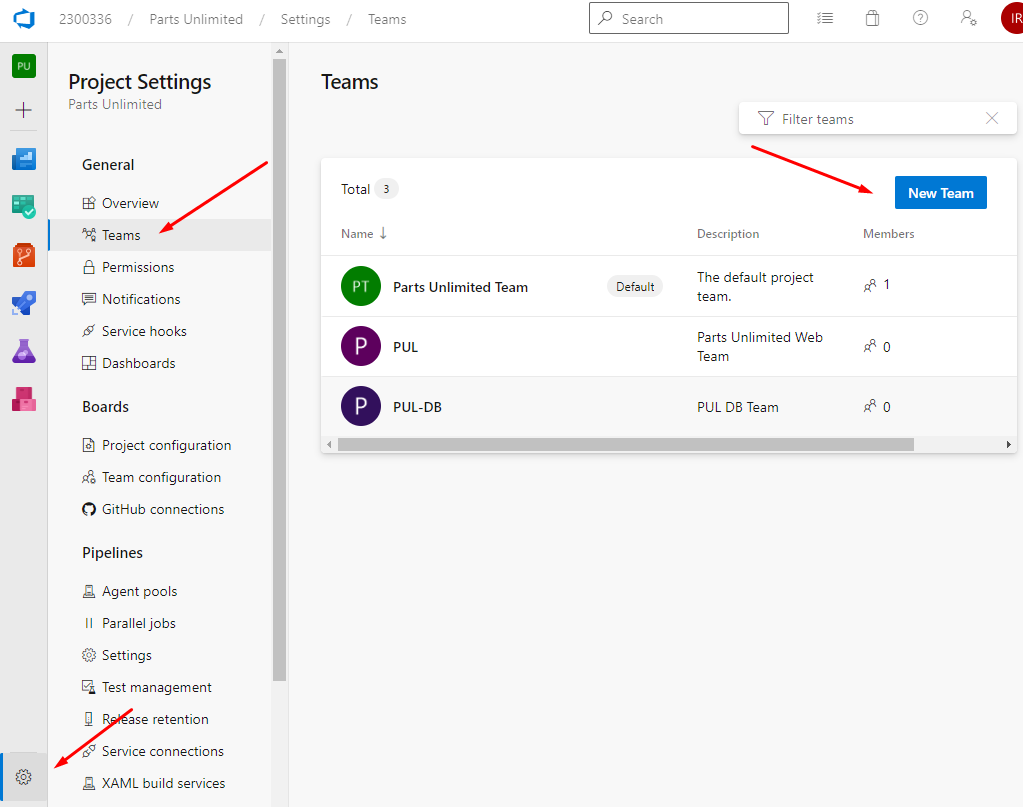The image size is (1023, 807).
Task: Clear the Filter teams box
Action: click(x=992, y=118)
